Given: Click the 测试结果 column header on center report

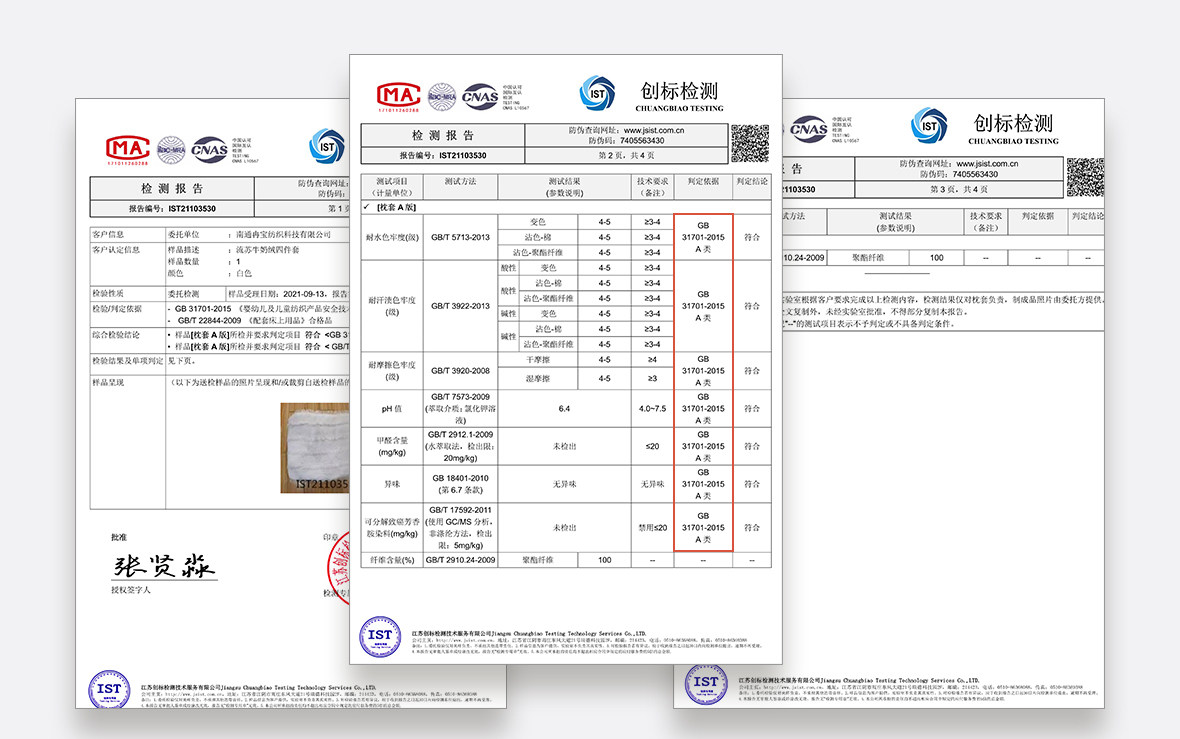Looking at the screenshot, I should (x=564, y=187).
